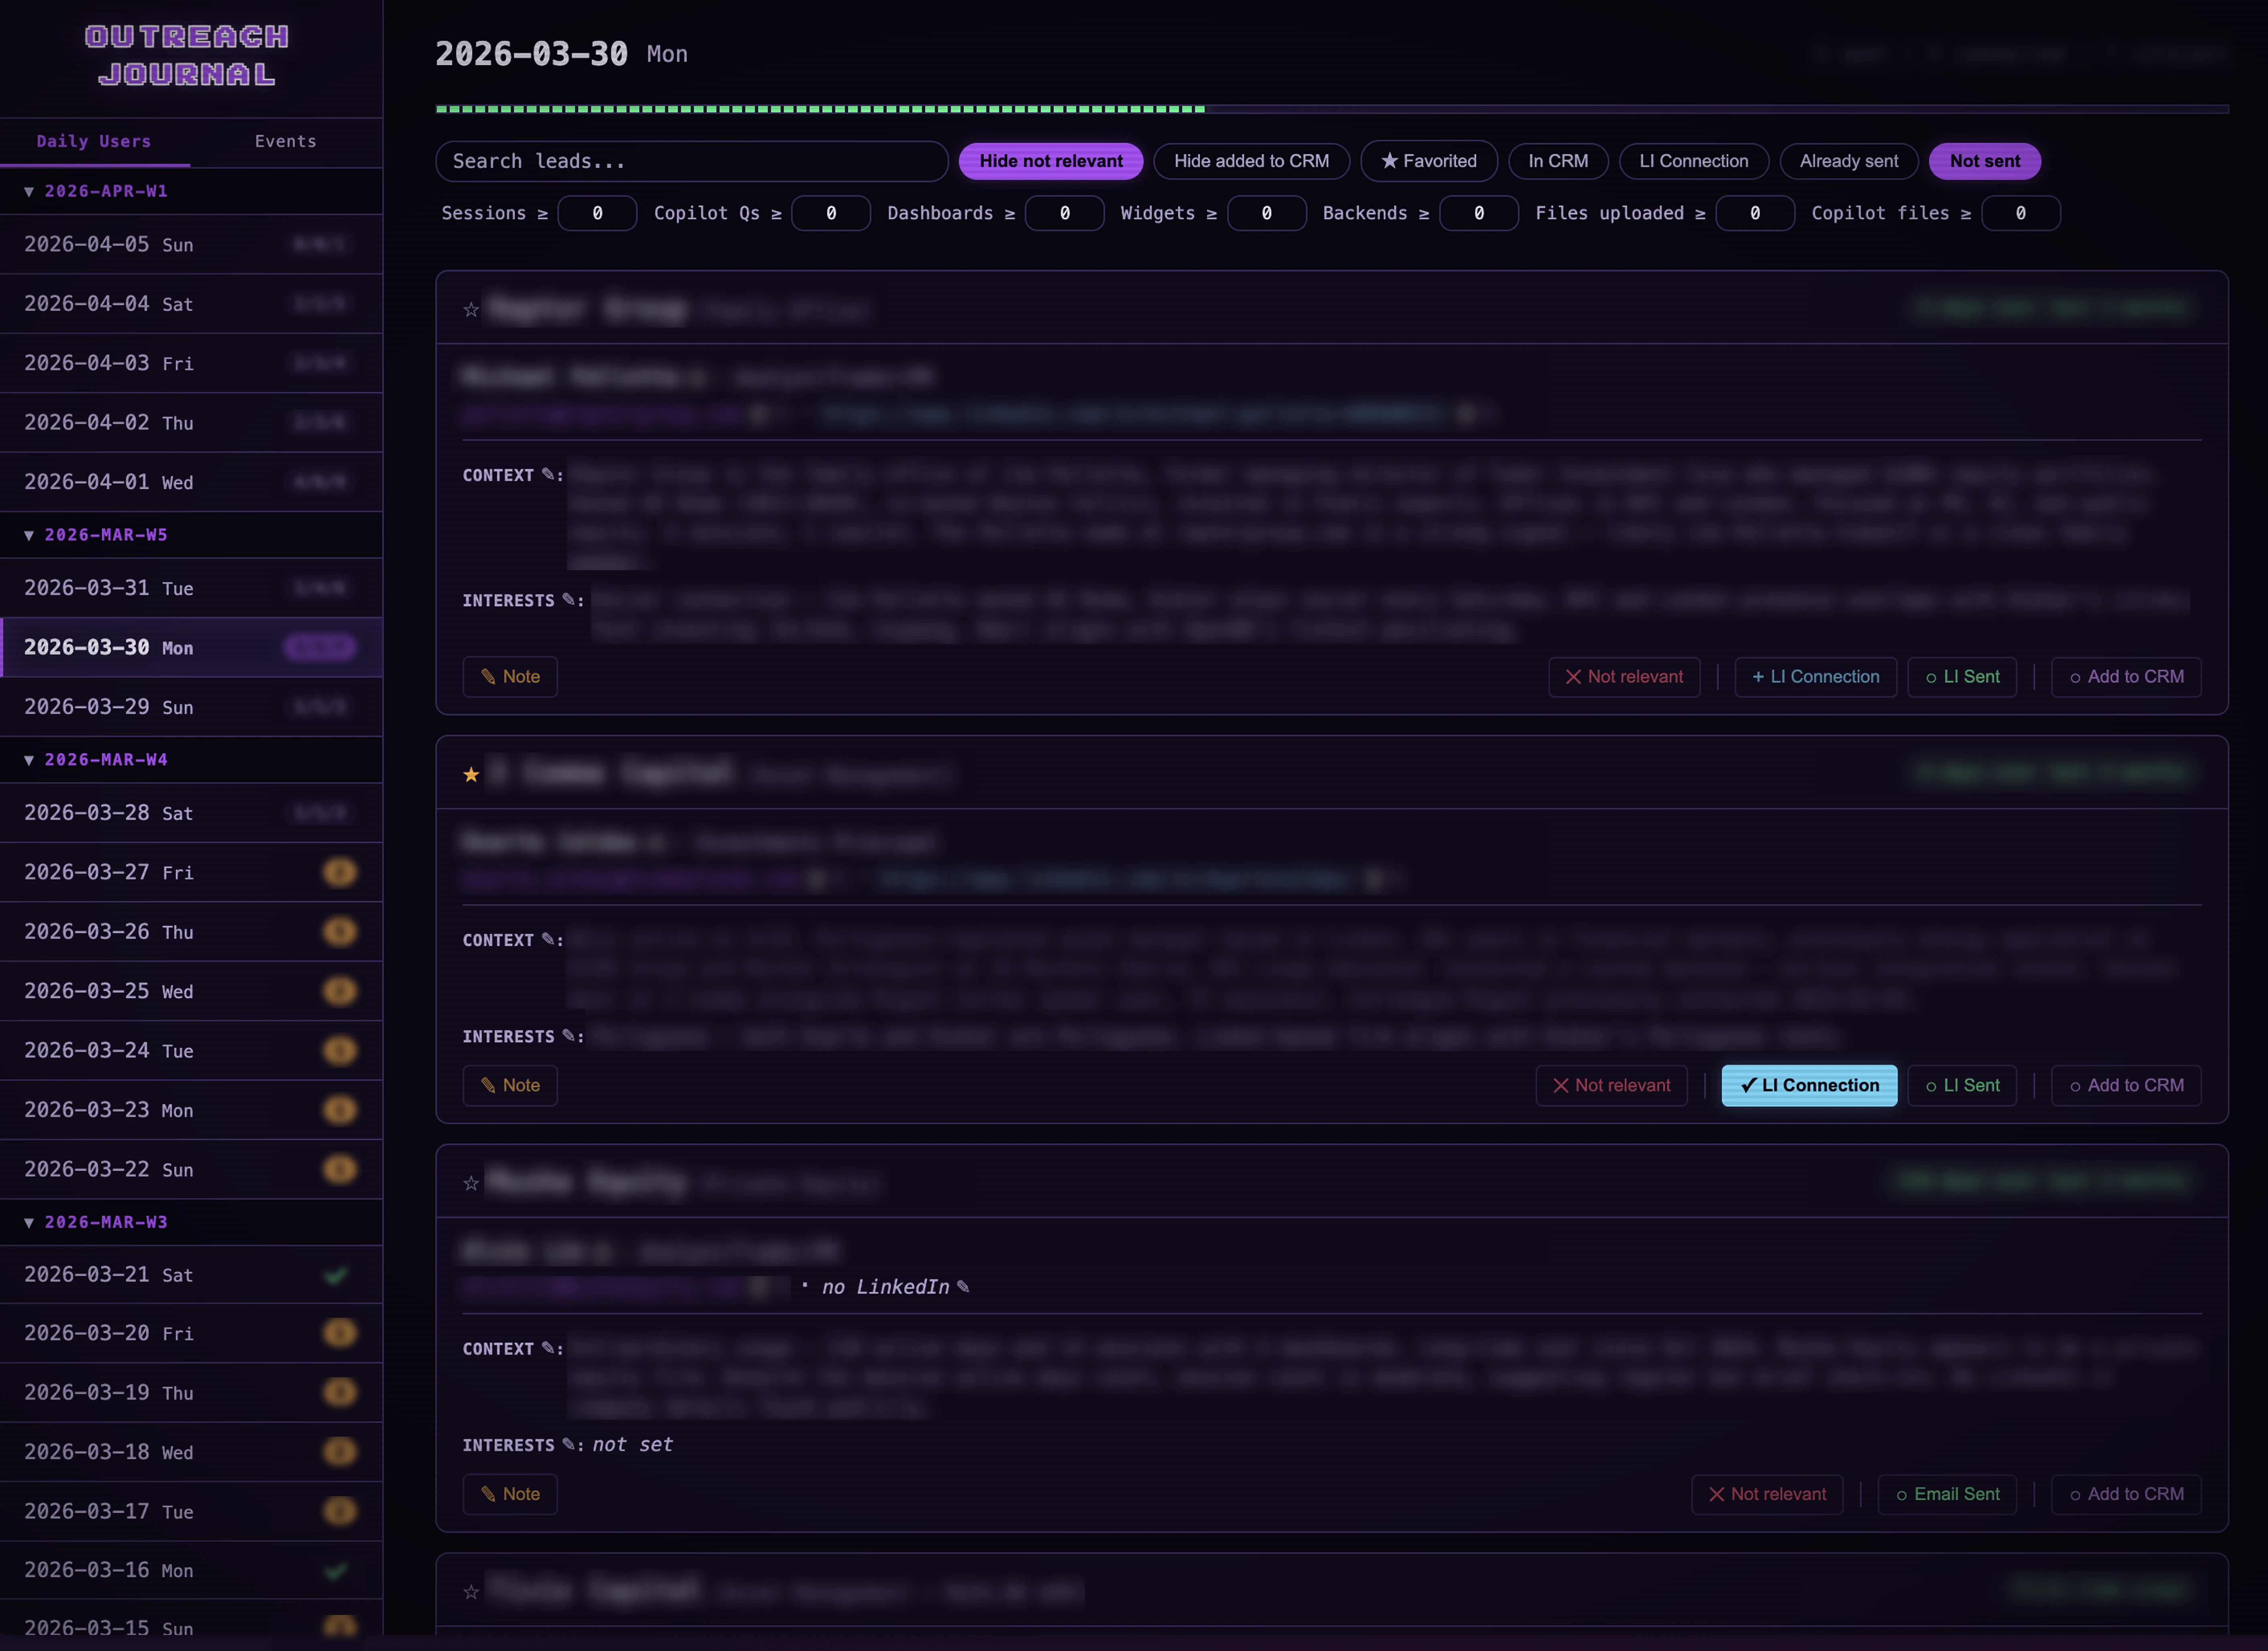
Task: Edit INTERESTS pencil in the '+ LI Connection' card
Action: (568, 599)
